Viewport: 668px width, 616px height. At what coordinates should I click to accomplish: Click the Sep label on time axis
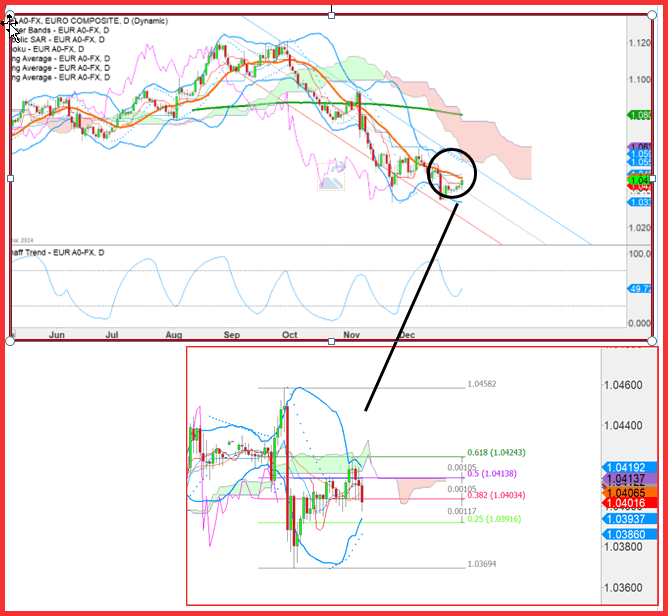[x=232, y=335]
